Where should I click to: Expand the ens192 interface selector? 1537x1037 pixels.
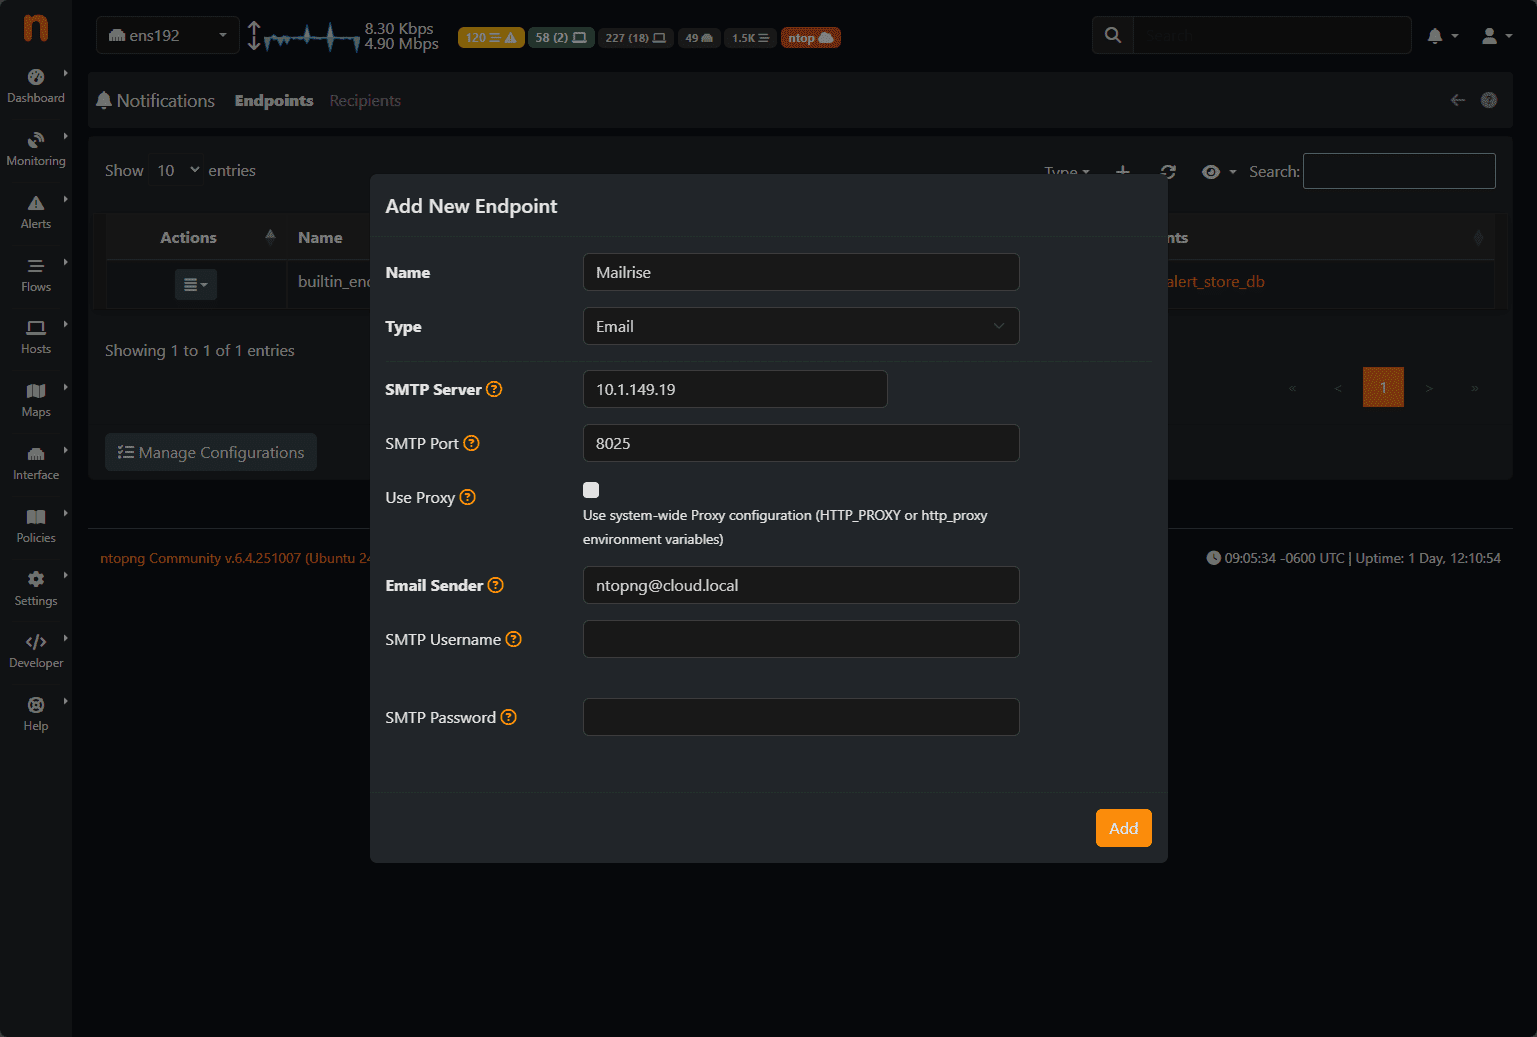click(x=167, y=34)
